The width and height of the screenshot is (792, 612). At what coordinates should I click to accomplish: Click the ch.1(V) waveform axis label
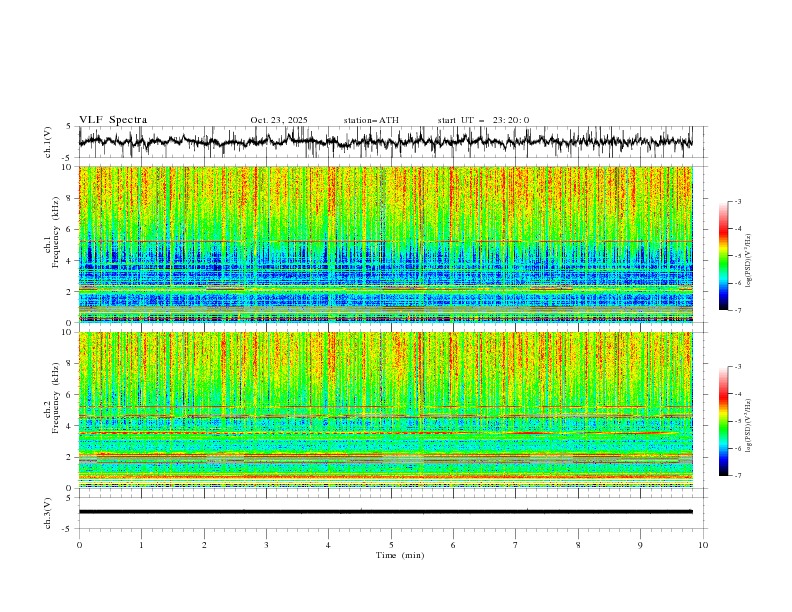point(48,142)
